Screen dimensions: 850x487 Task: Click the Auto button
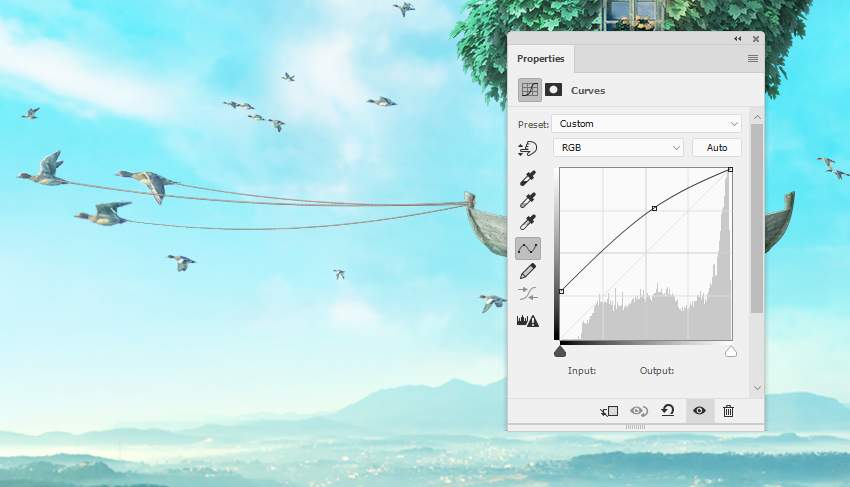click(717, 148)
